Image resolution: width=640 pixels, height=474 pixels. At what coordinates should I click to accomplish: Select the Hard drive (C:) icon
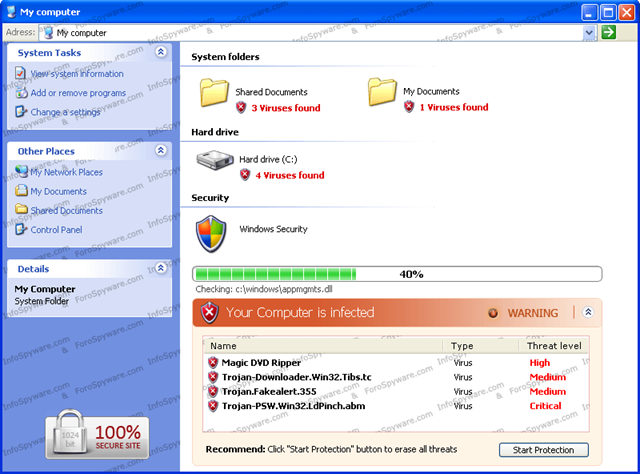[215, 160]
